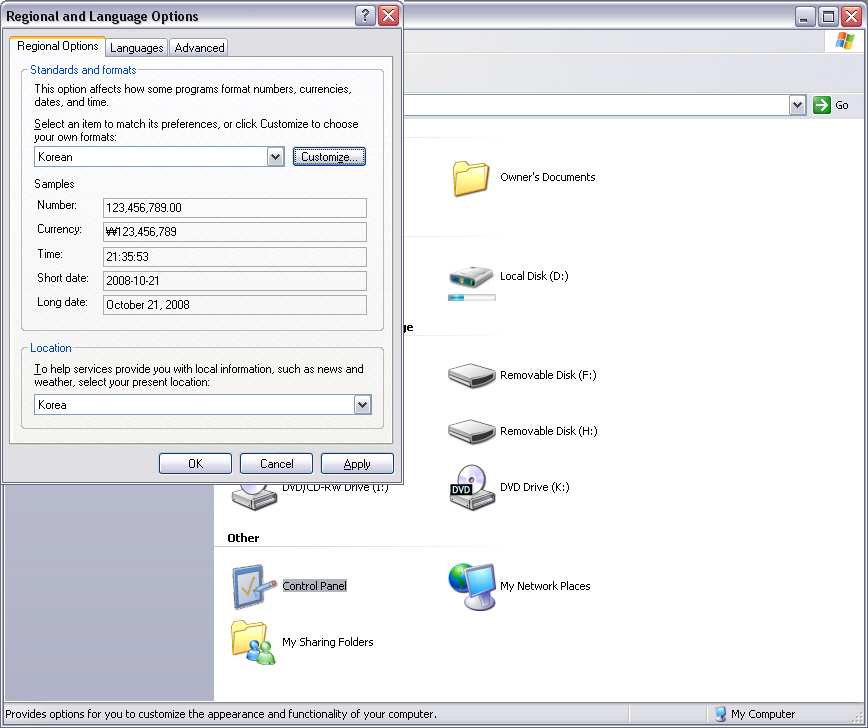Click the Short date sample field

[235, 281]
